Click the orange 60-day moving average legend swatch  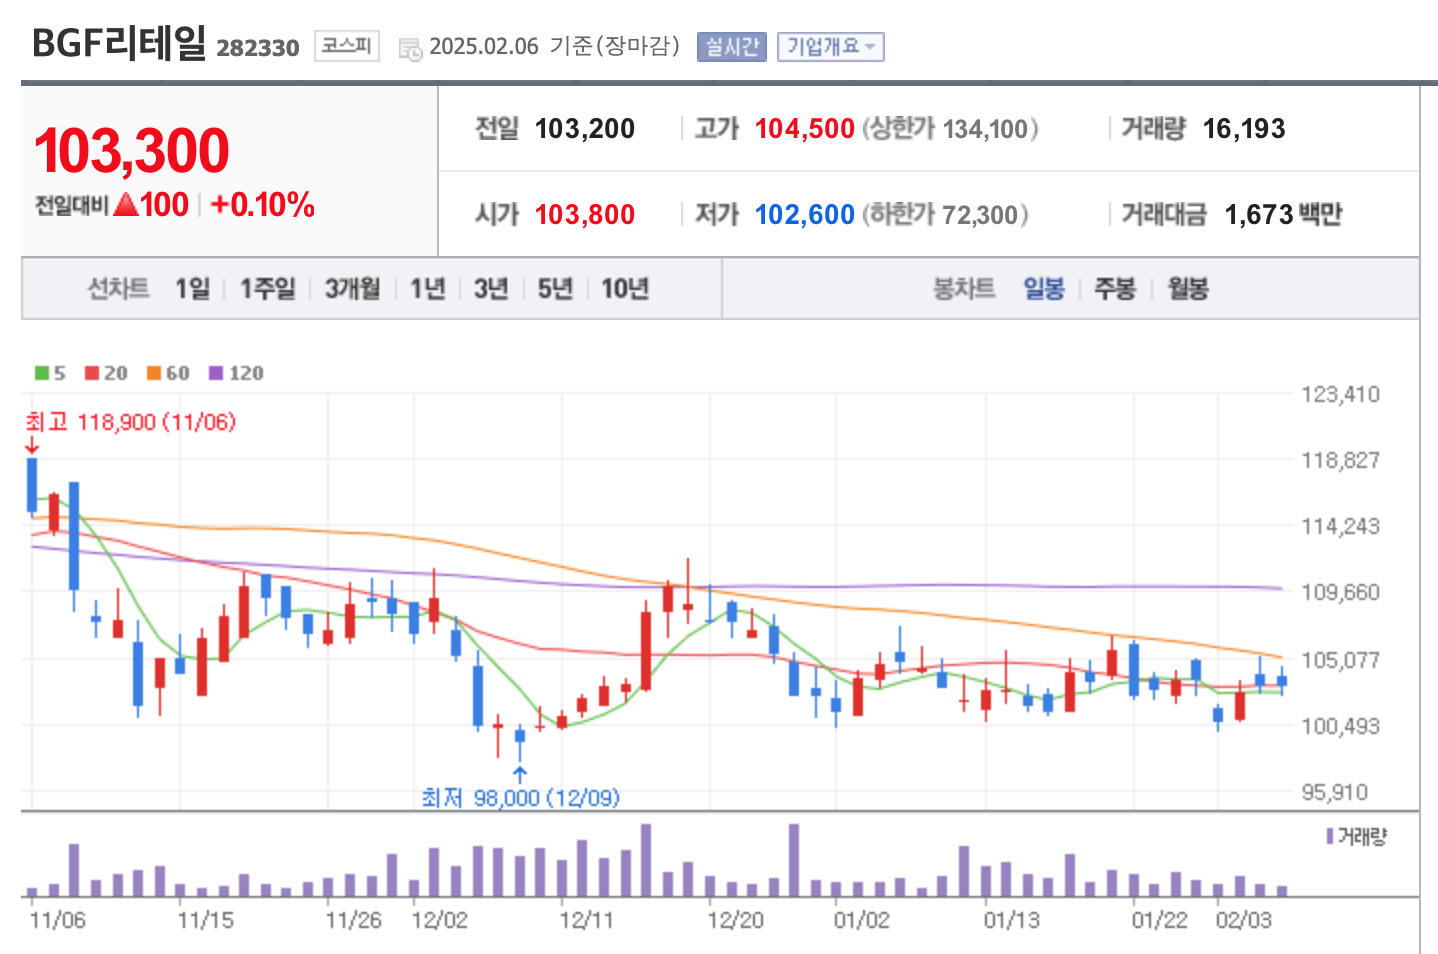[x=154, y=373]
